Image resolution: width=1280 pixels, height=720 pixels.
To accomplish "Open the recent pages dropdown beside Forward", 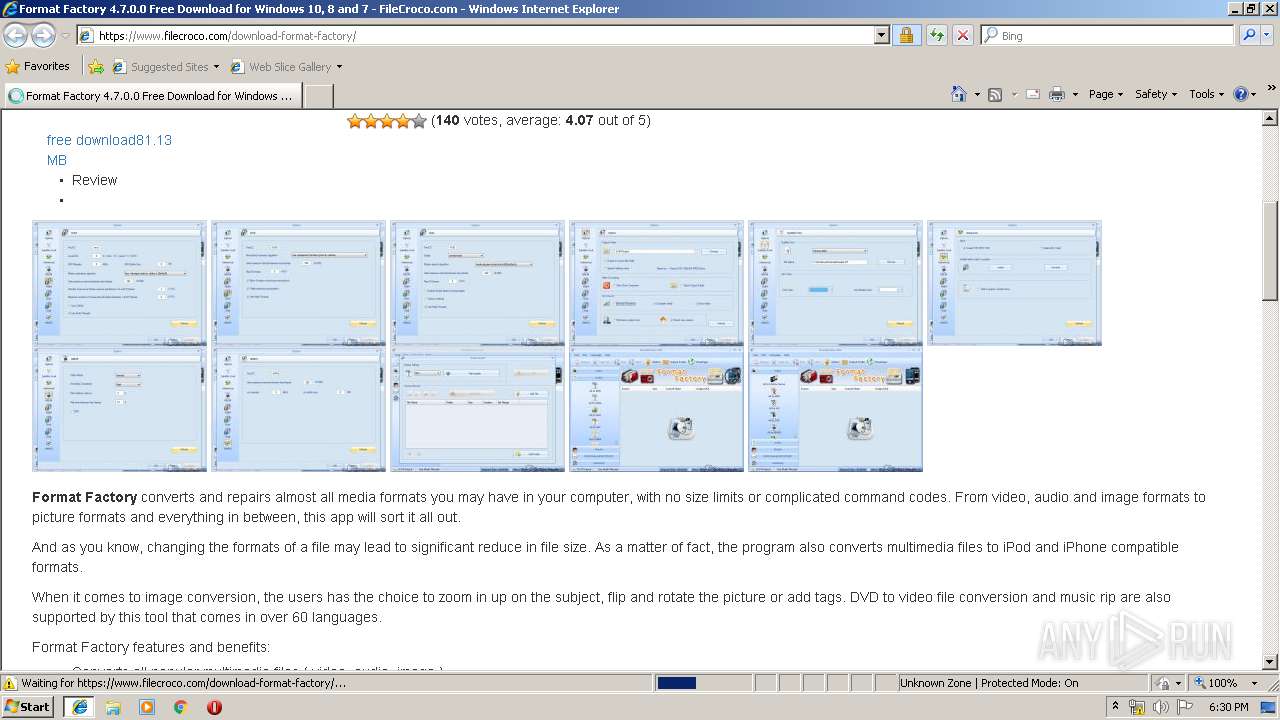I will (x=65, y=36).
